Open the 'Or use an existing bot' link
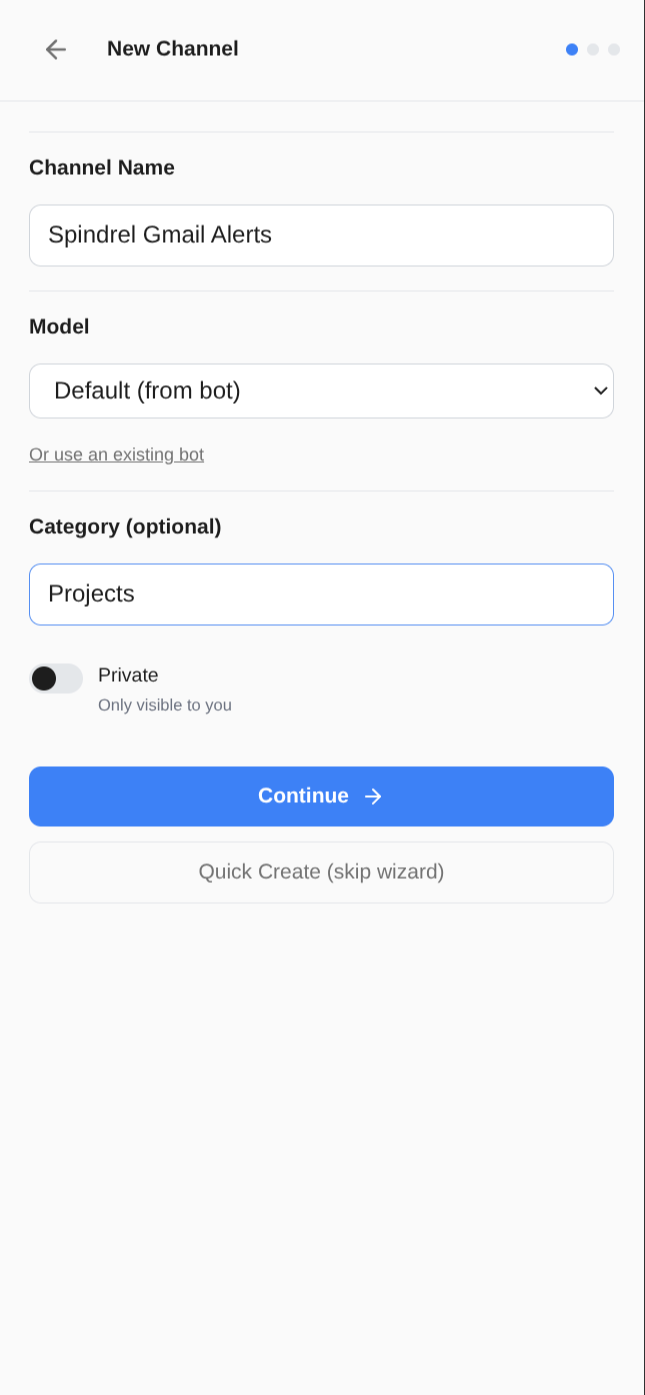 (116, 454)
